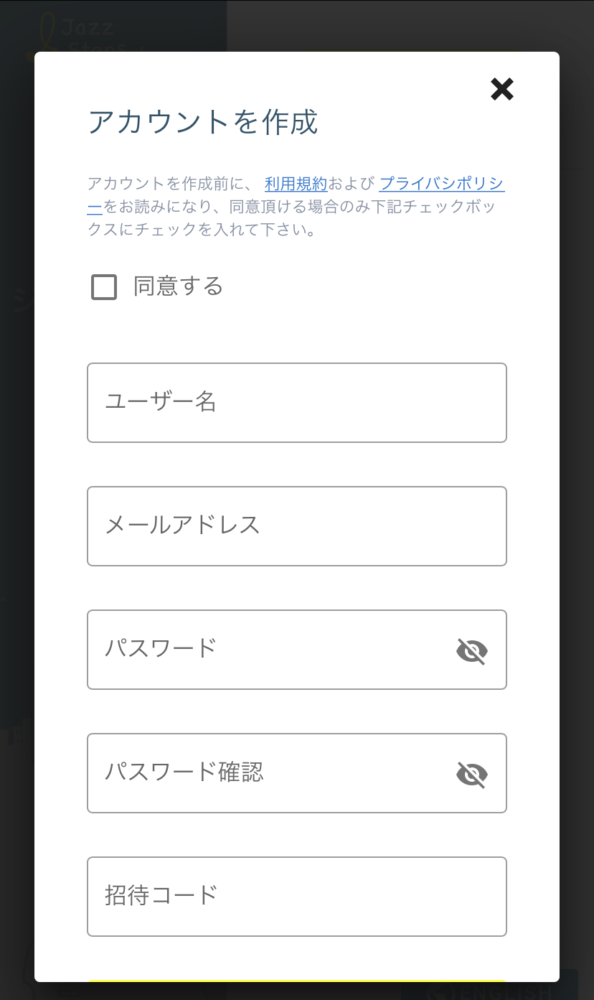This screenshot has height=1000, width=594.
Task: Click the wrapped second-line part of the privacy link
Action: click(94, 207)
